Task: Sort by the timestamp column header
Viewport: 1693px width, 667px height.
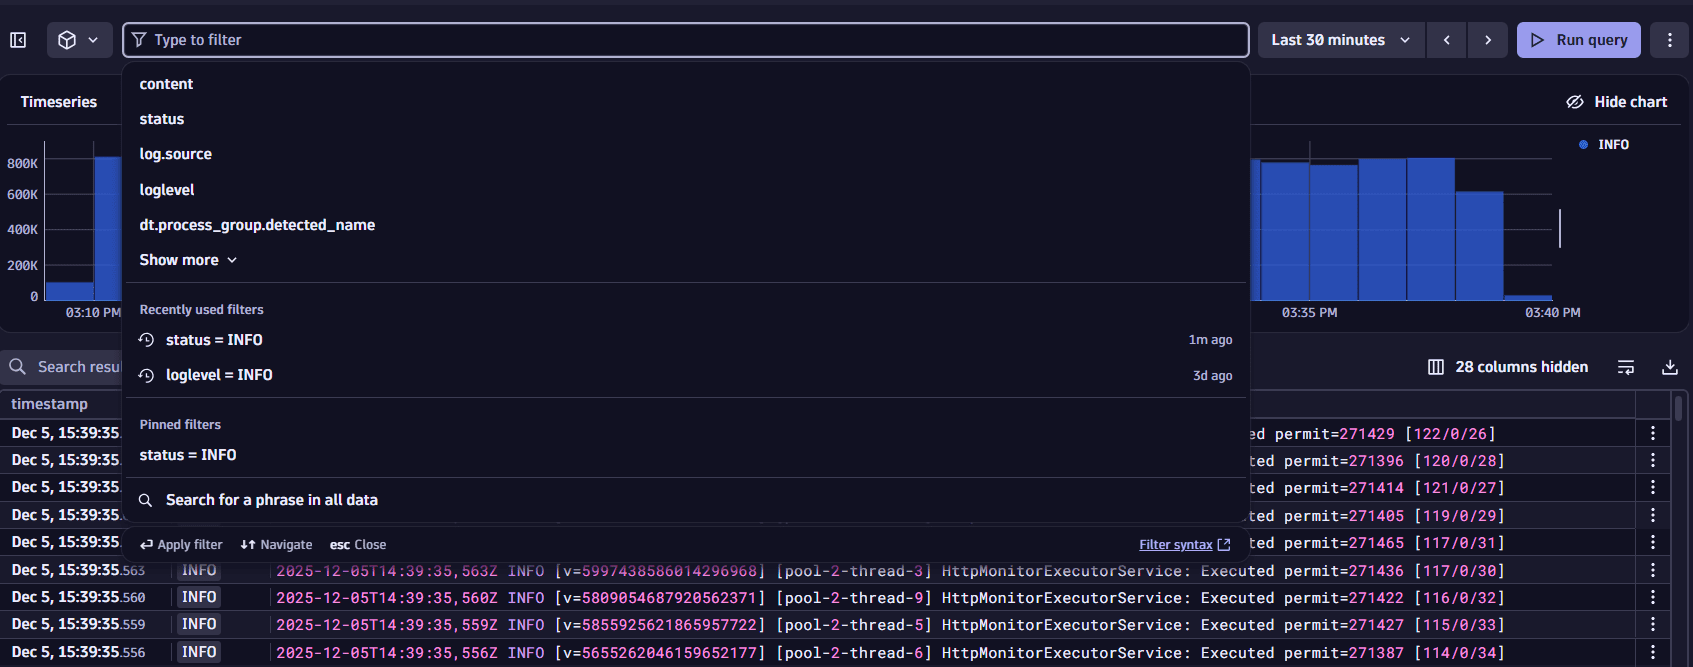Action: click(x=50, y=404)
